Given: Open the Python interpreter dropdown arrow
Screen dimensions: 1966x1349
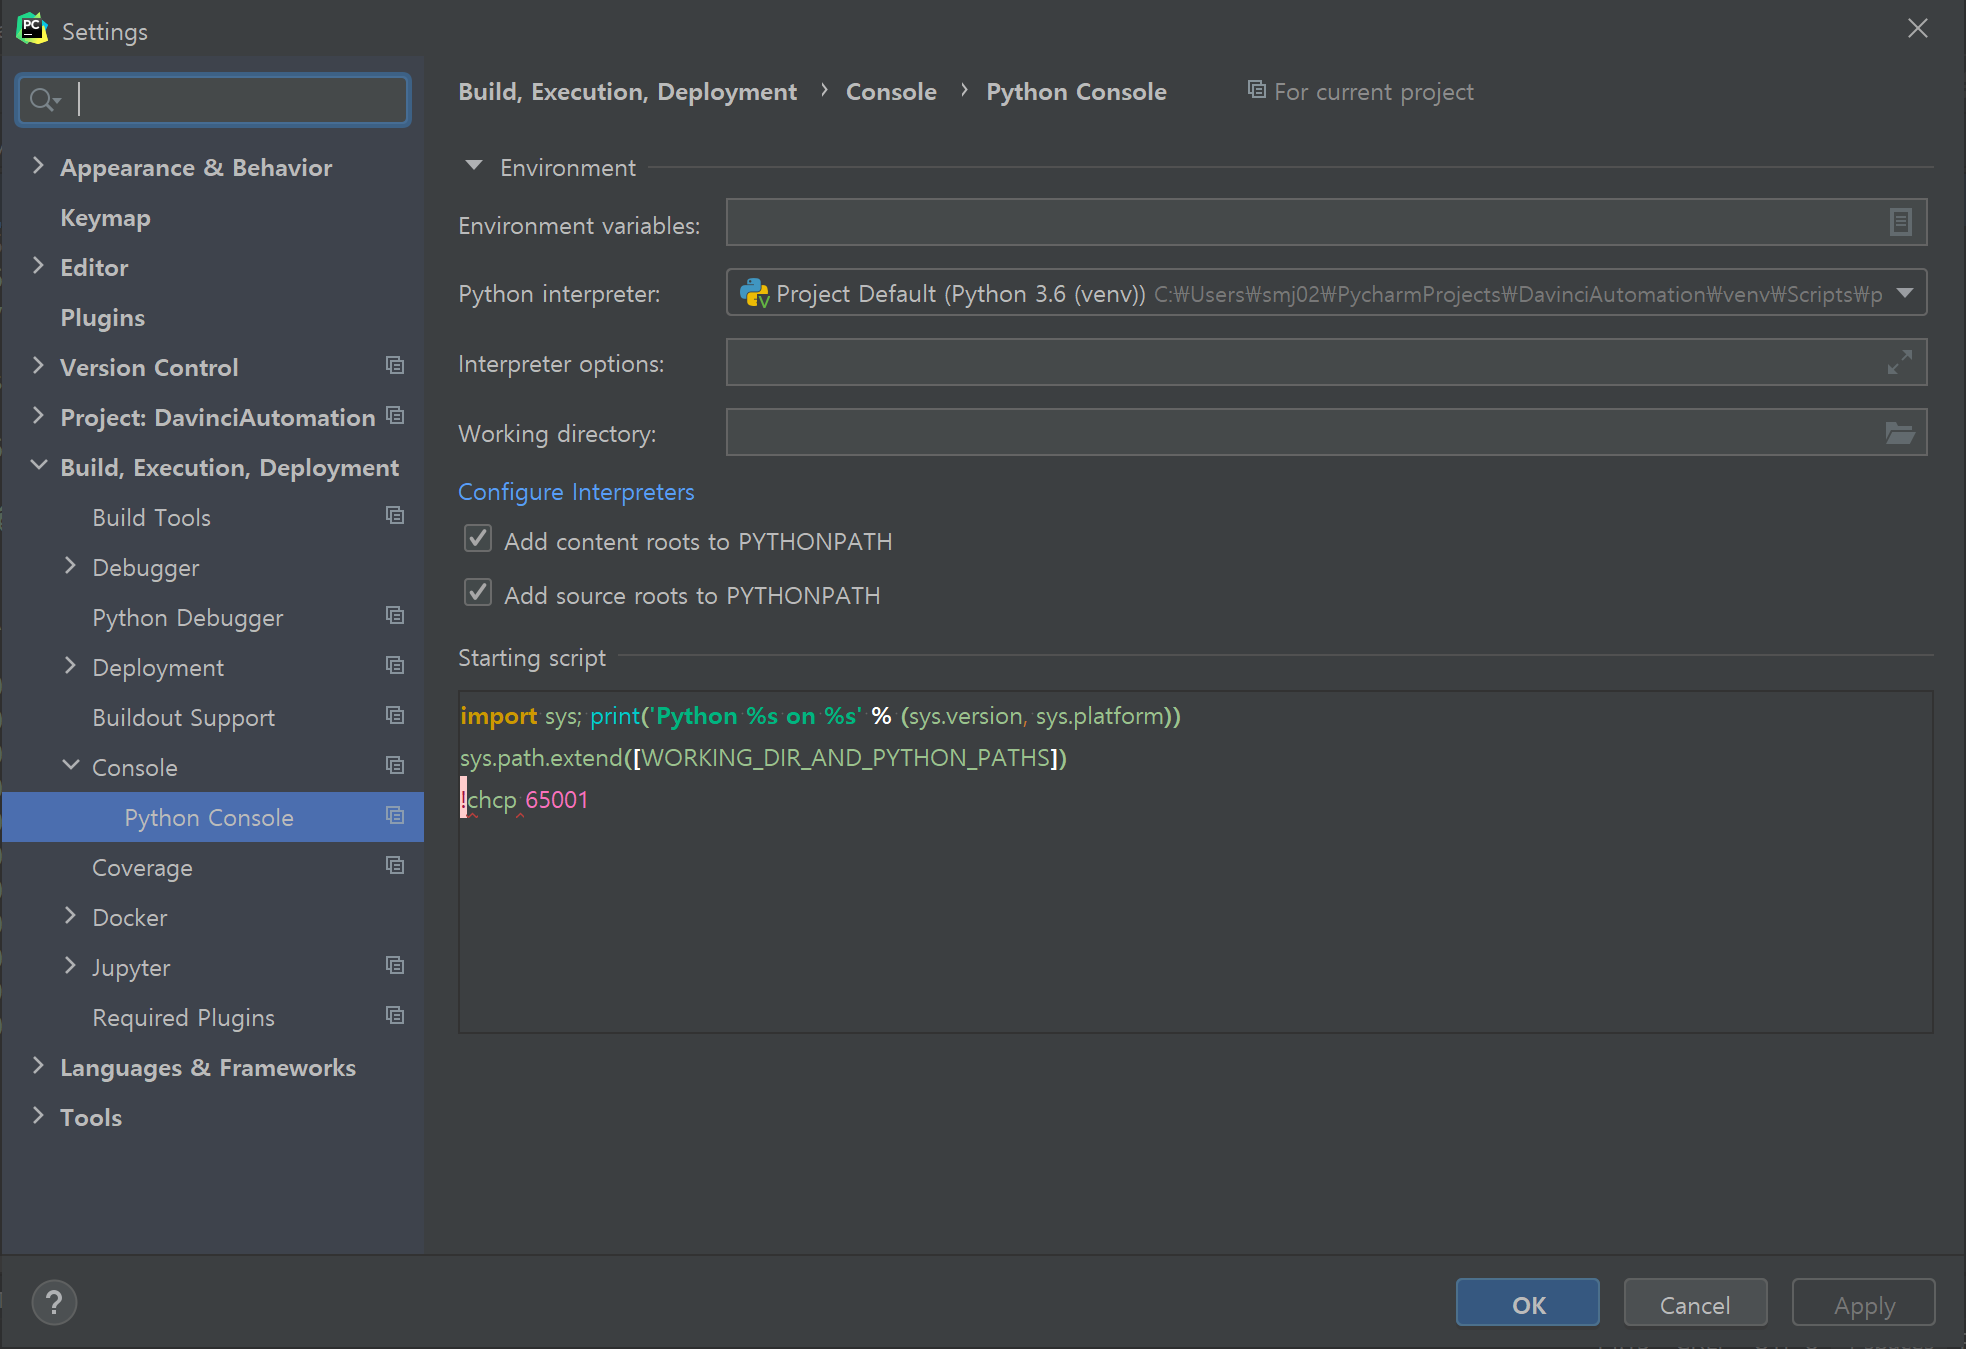Looking at the screenshot, I should tap(1904, 293).
